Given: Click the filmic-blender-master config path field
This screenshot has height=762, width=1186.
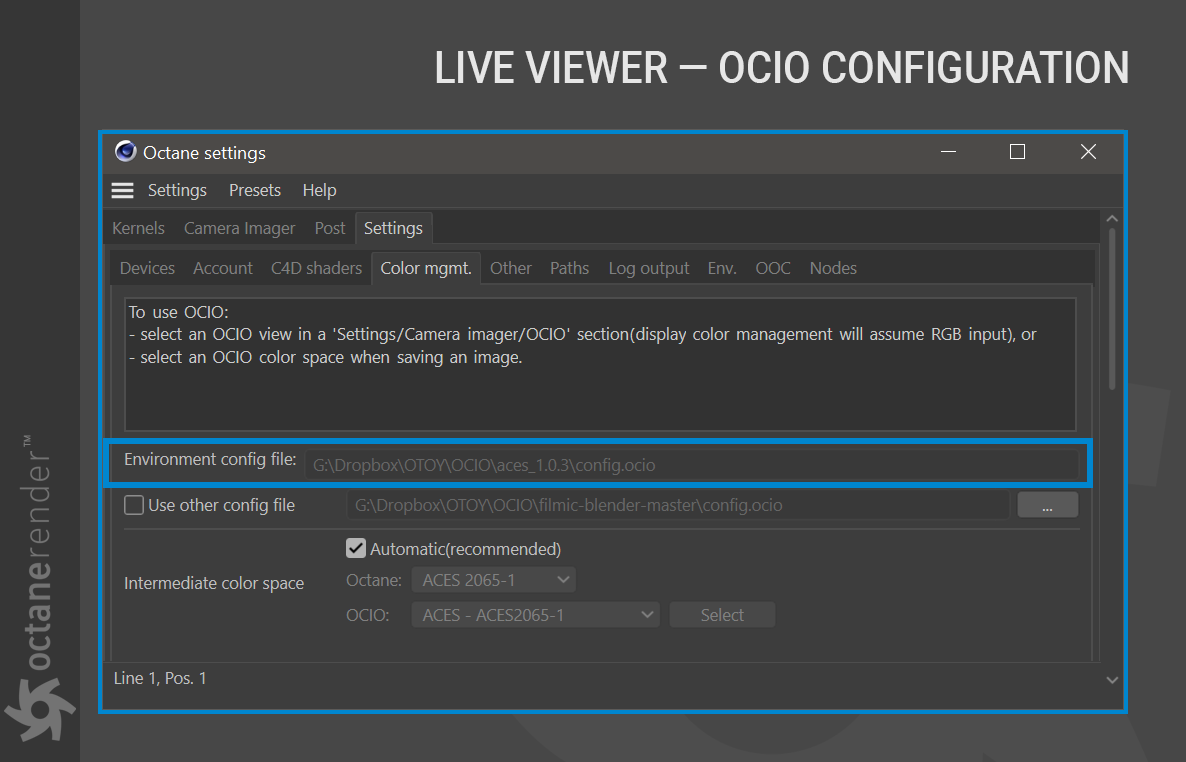Looking at the screenshot, I should [678, 505].
